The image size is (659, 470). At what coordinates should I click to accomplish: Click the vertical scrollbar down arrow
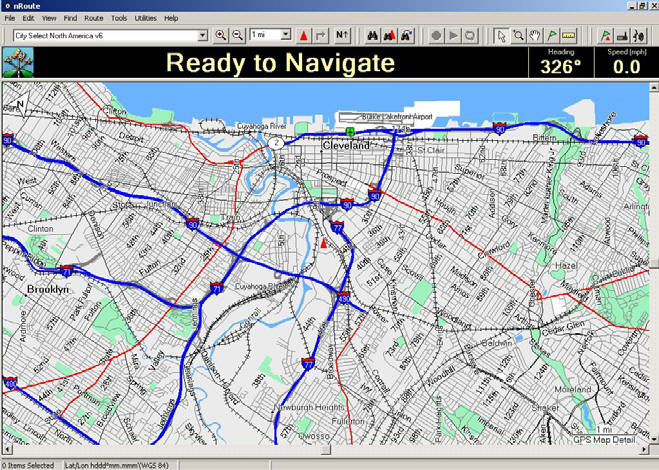click(654, 440)
